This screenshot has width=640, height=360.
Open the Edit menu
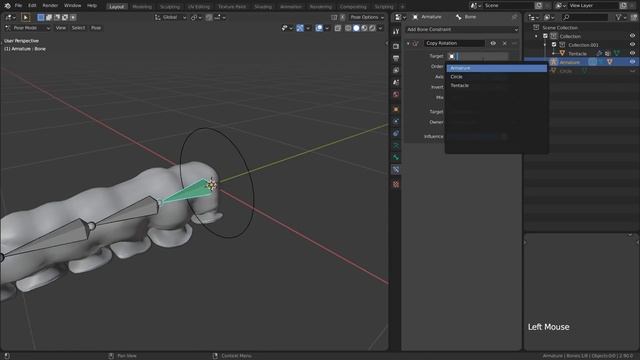click(x=32, y=6)
